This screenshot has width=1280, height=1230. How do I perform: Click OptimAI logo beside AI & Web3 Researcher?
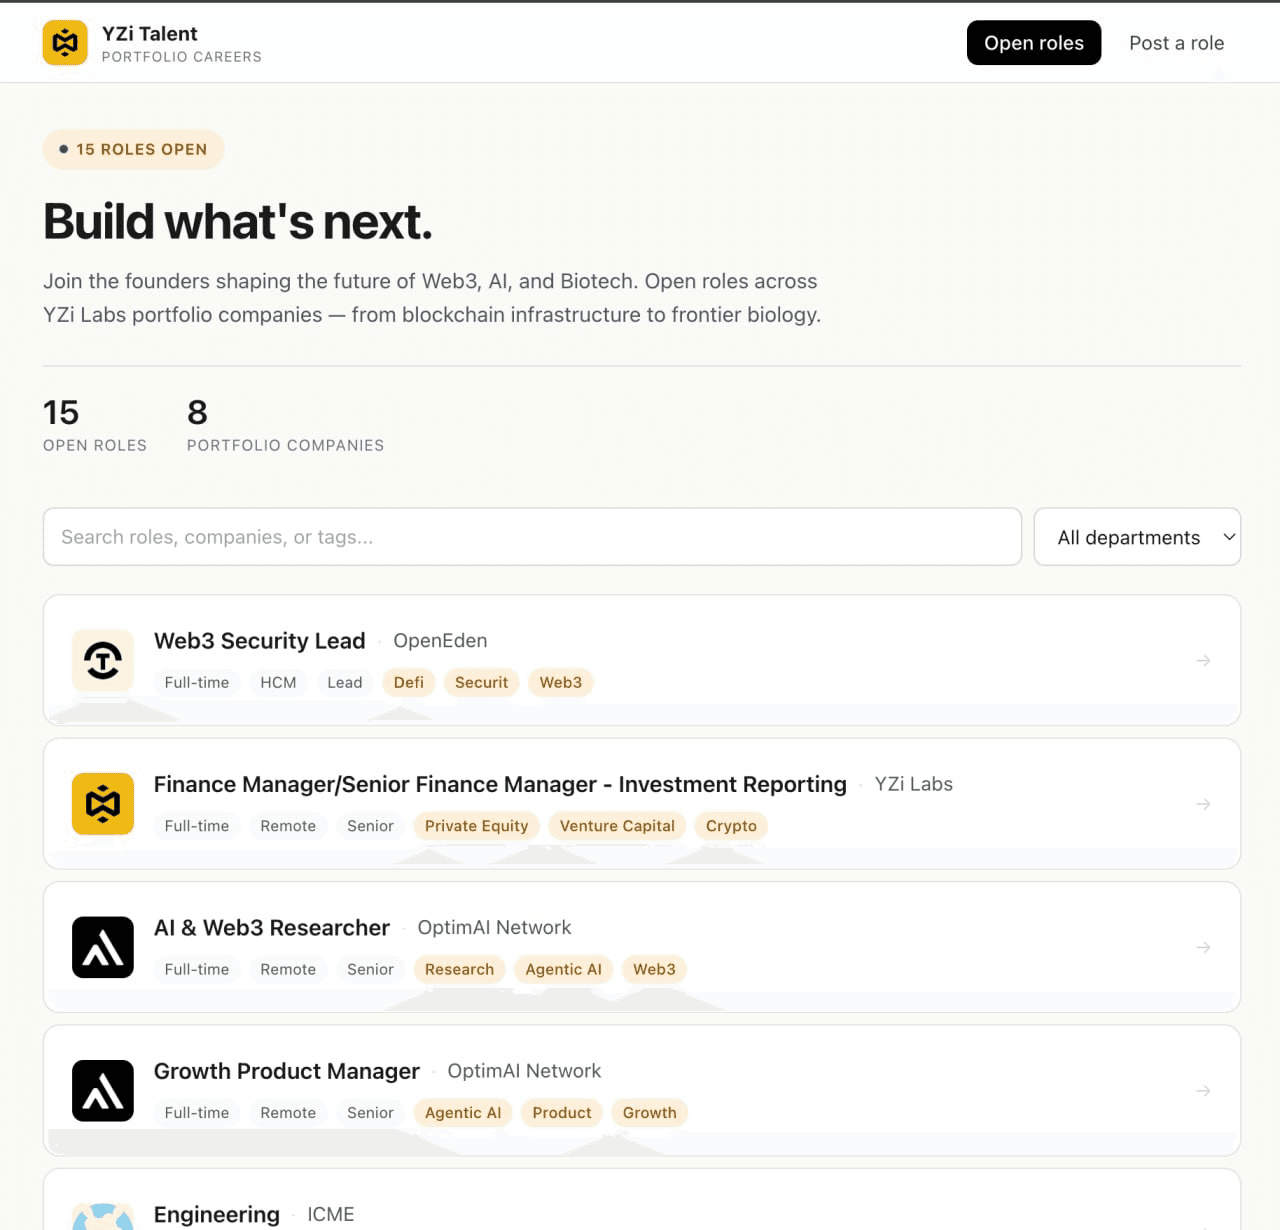point(103,947)
